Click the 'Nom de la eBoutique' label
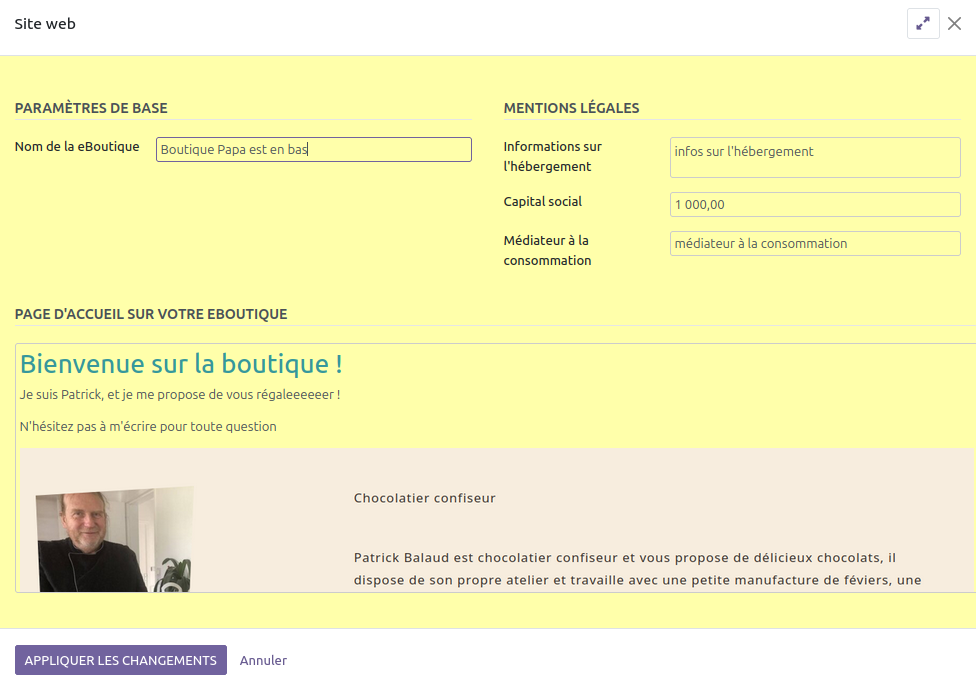 (77, 147)
